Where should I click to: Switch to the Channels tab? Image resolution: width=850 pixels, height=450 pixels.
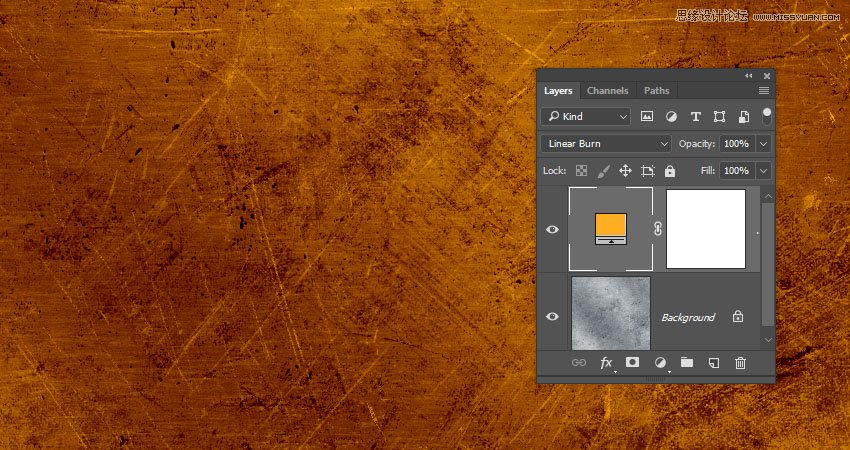click(x=607, y=91)
